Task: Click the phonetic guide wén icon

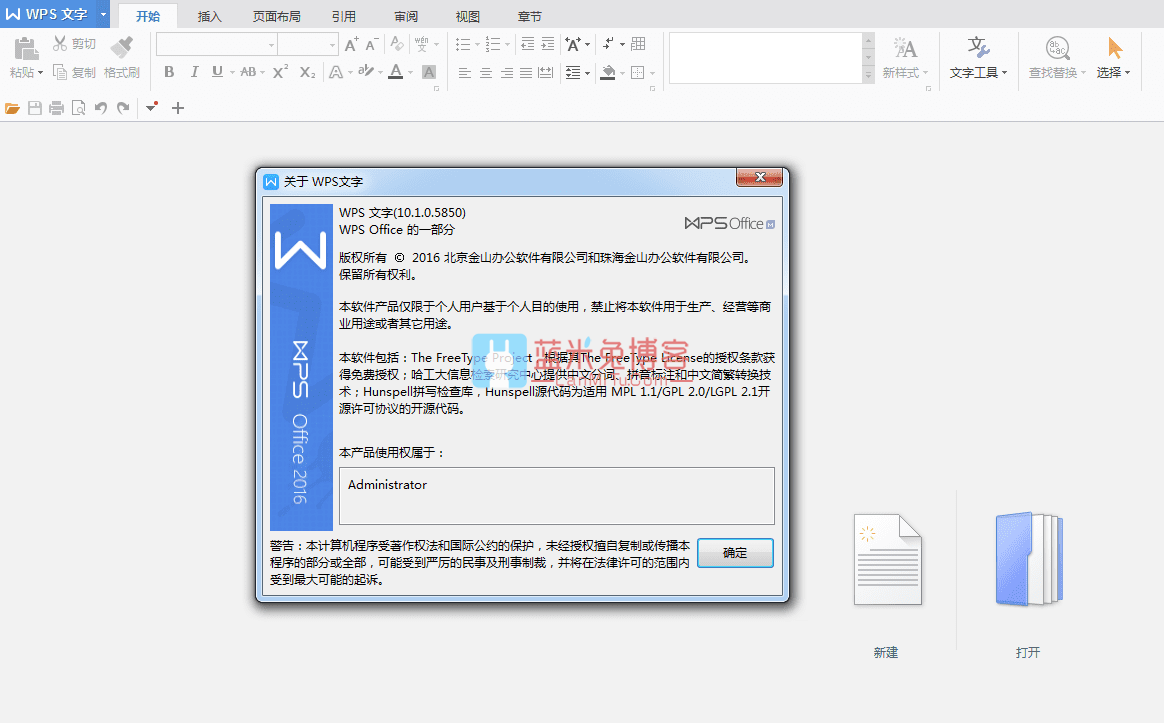Action: tap(422, 45)
